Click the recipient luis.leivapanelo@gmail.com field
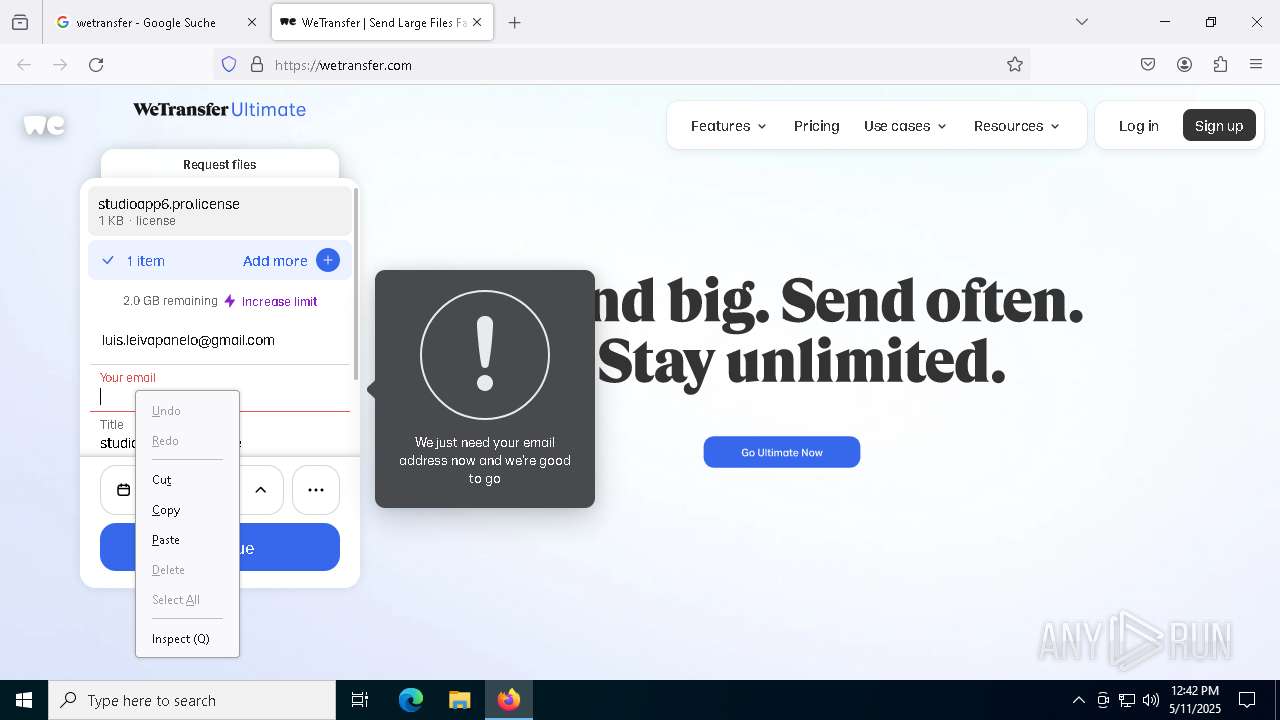1280x720 pixels. coord(220,340)
